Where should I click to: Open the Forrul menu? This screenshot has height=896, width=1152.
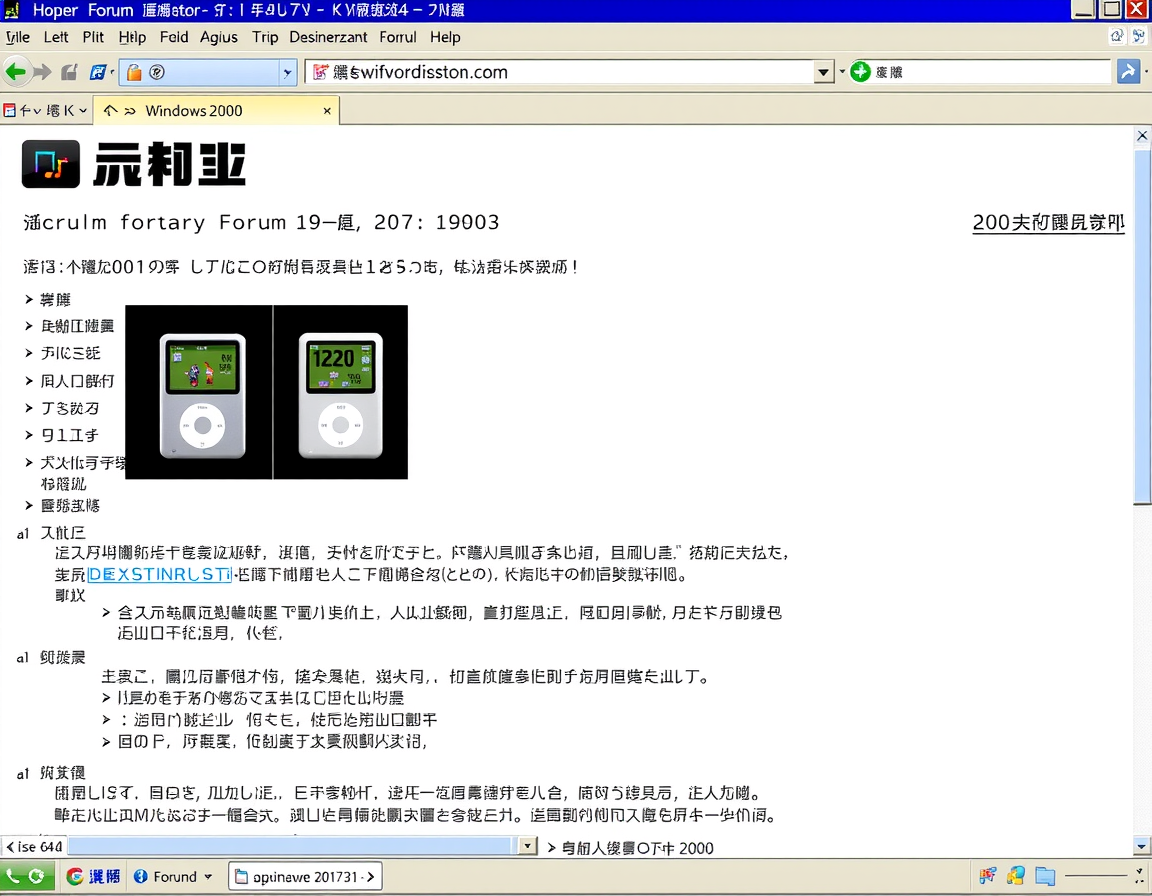pyautogui.click(x=398, y=37)
